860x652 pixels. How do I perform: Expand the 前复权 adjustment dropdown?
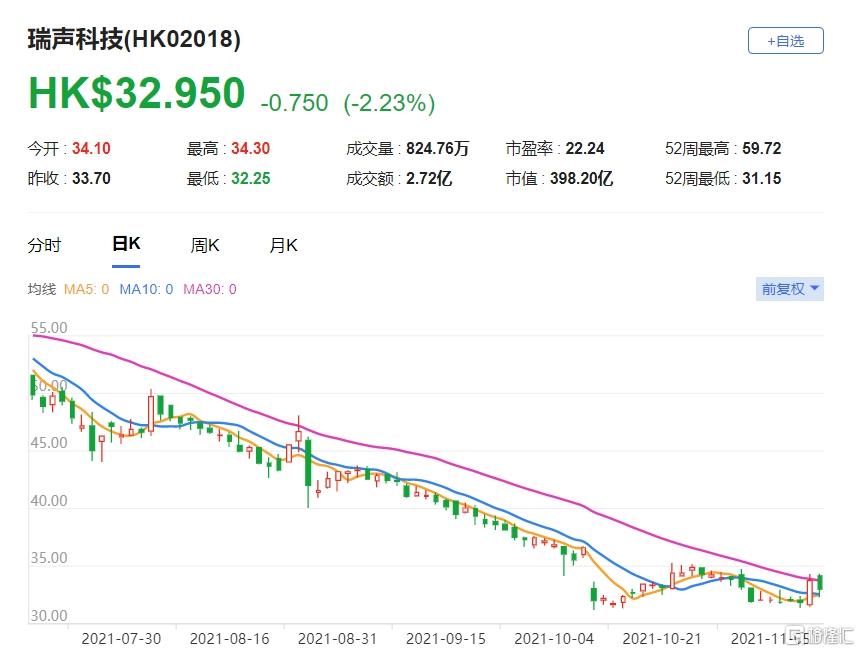pyautogui.click(x=790, y=289)
